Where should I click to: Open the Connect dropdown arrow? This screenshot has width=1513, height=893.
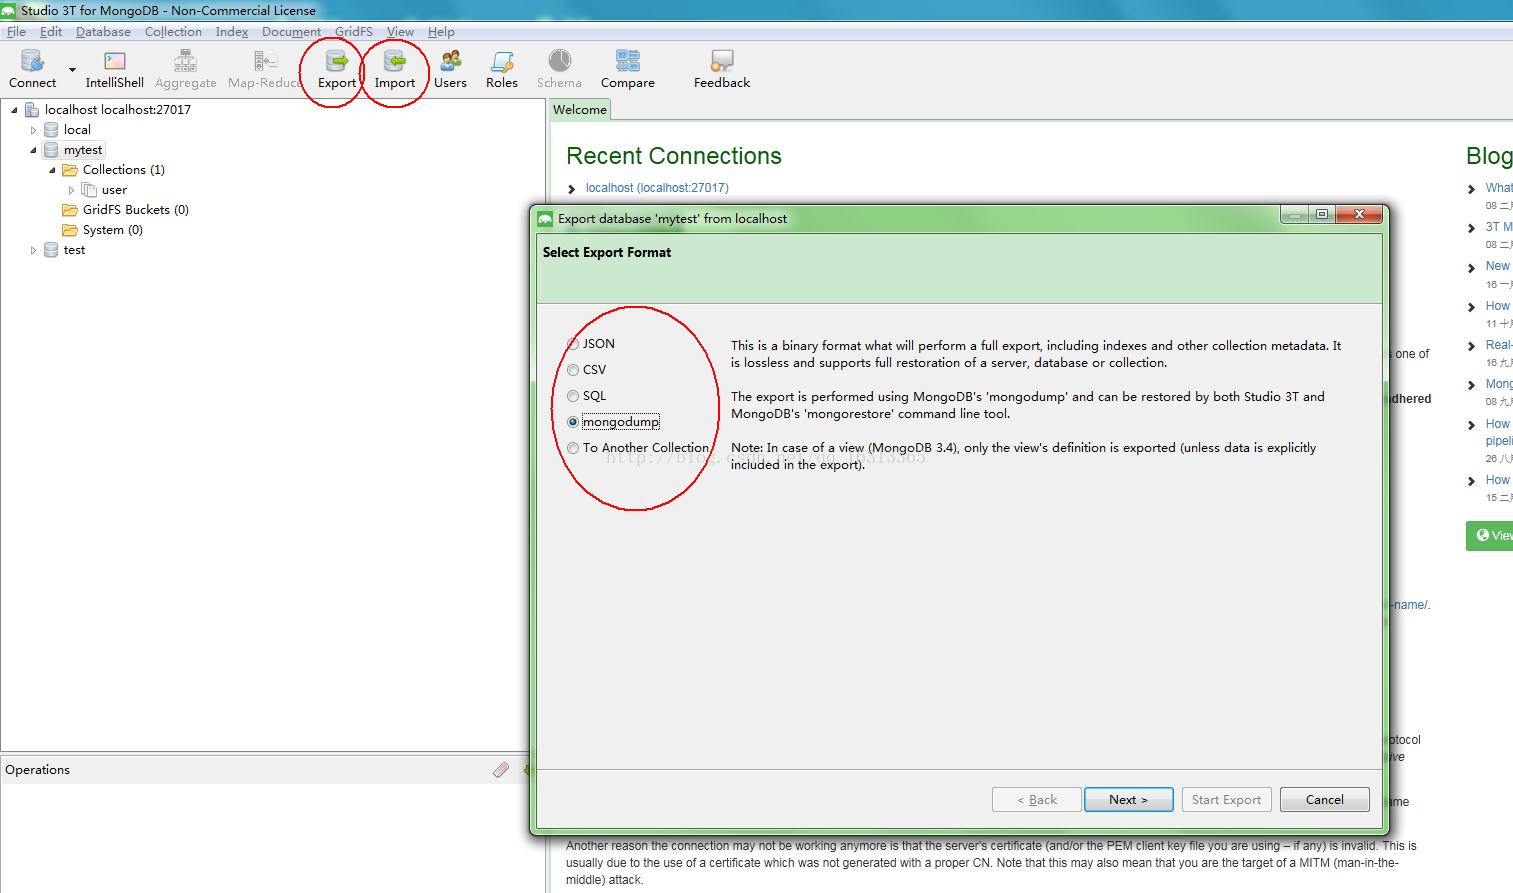72,70
